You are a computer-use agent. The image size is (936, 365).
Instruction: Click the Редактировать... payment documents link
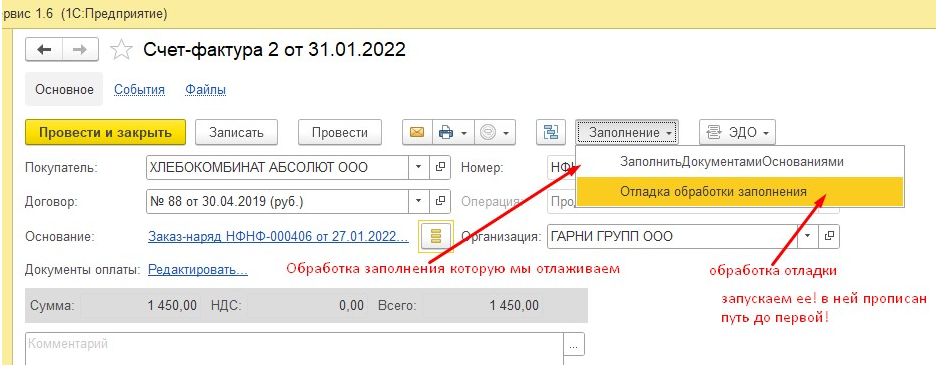pyautogui.click(x=198, y=270)
